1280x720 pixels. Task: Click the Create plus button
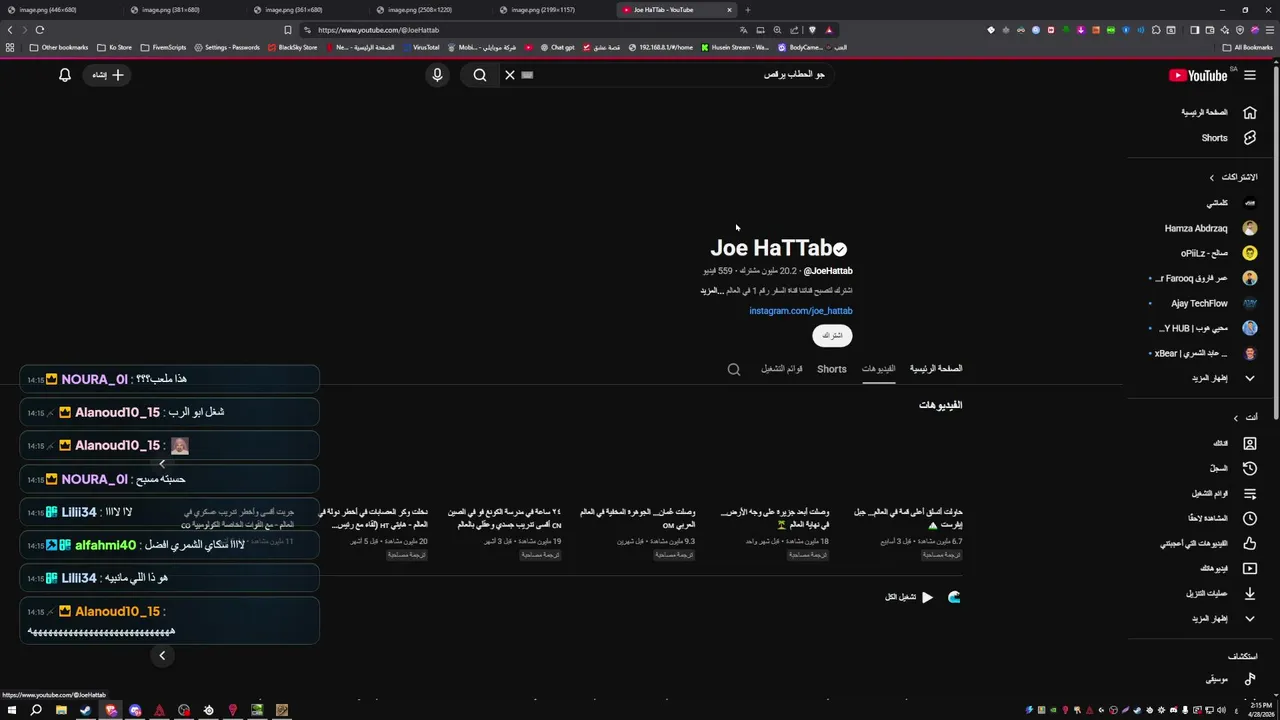(108, 75)
